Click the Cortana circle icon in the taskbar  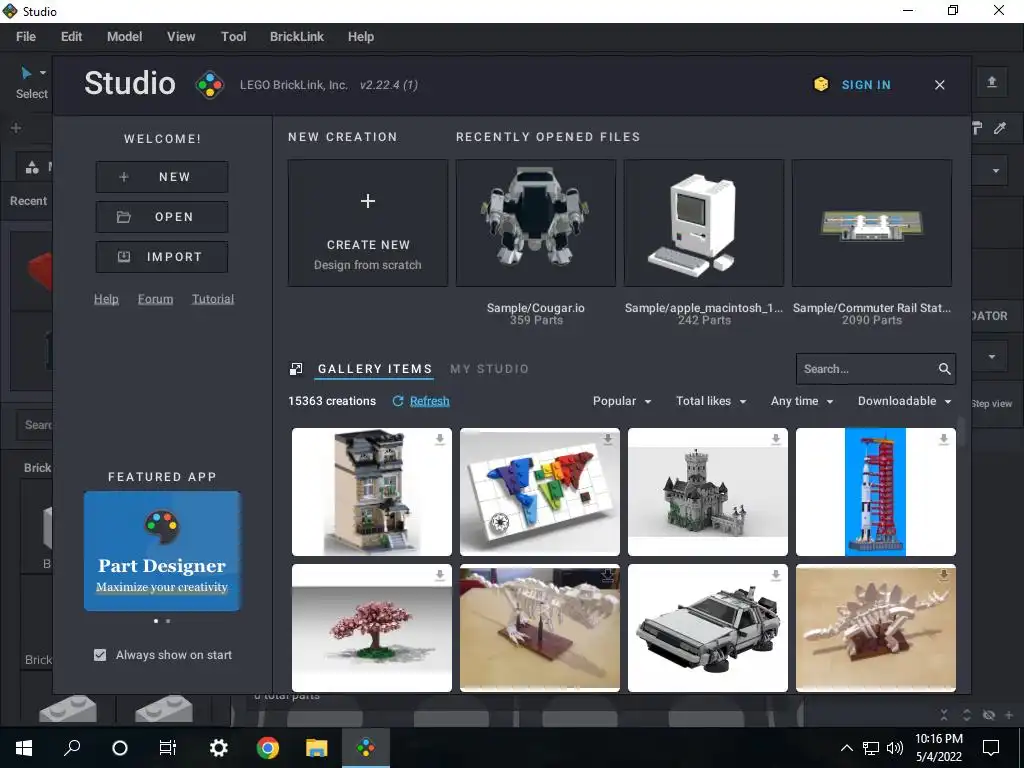(x=120, y=748)
